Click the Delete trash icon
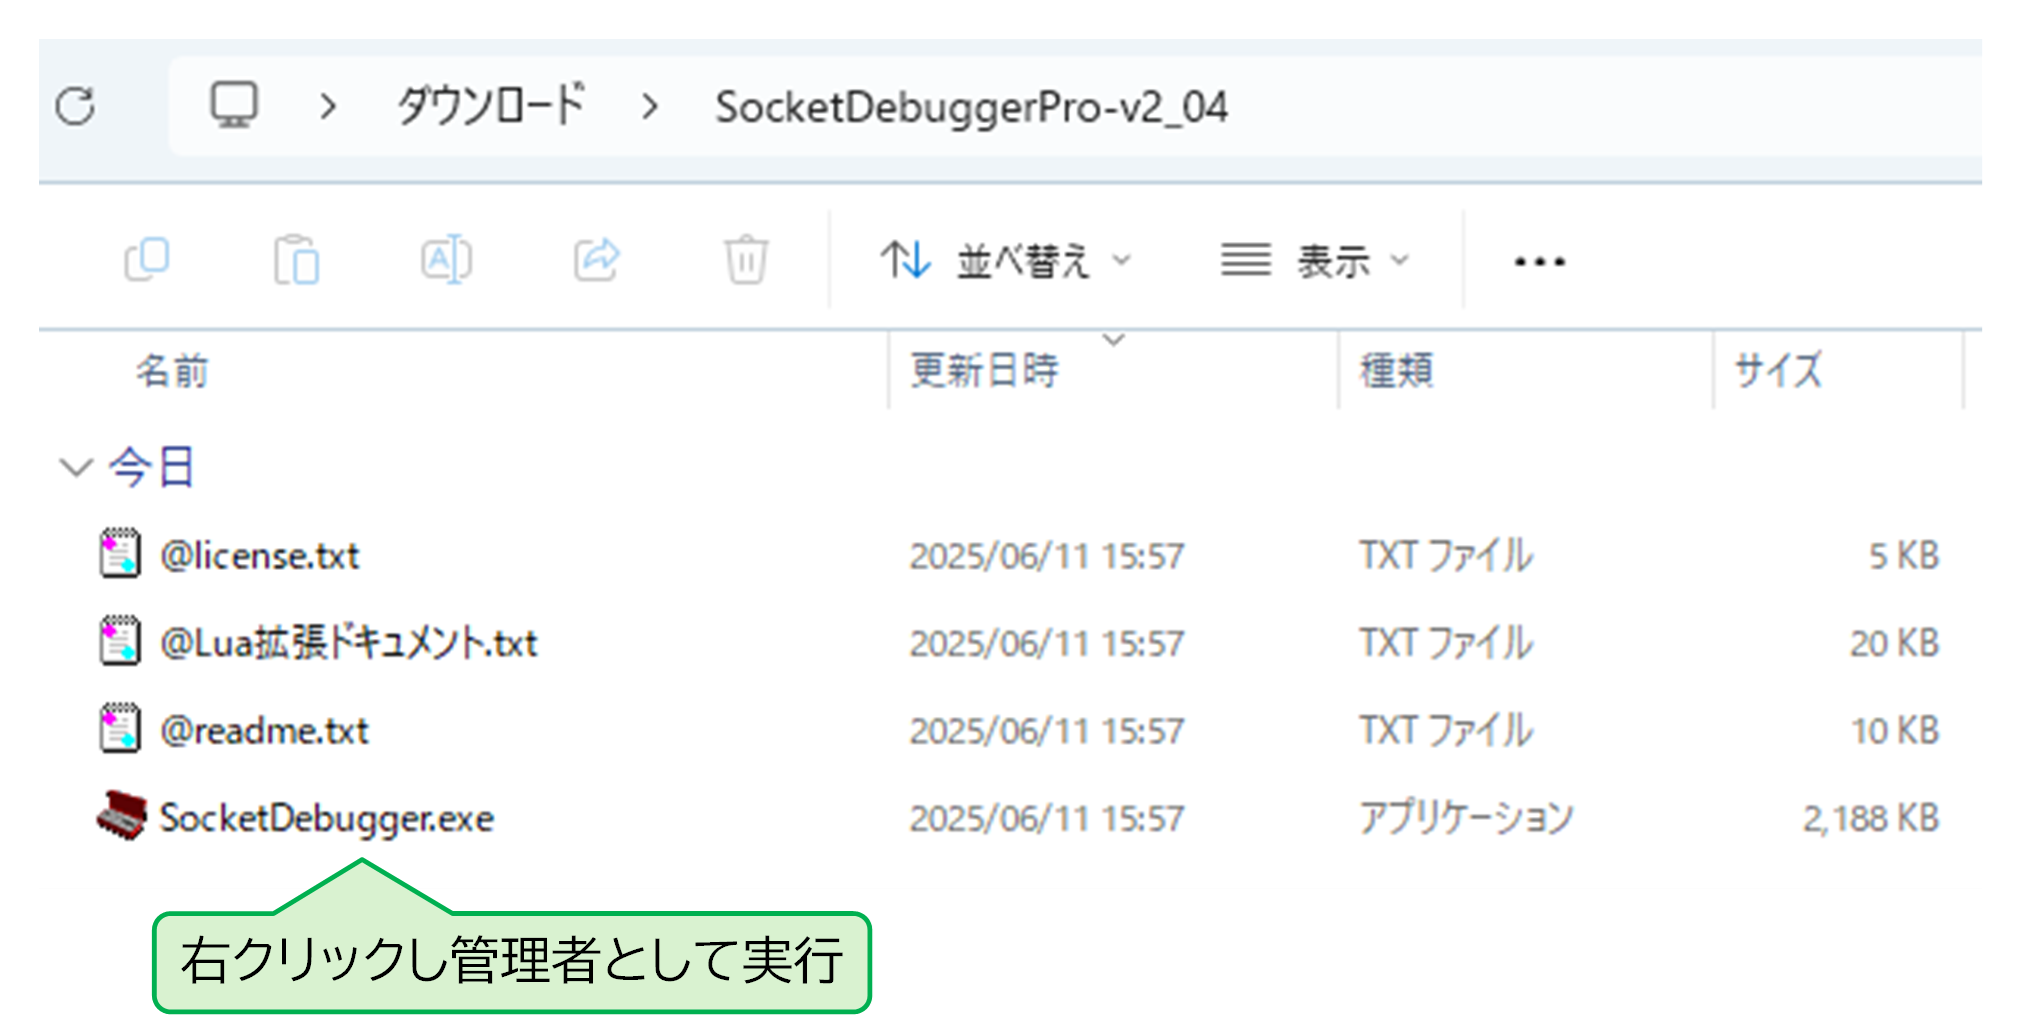Image resolution: width=2030 pixels, height=1035 pixels. tap(744, 259)
